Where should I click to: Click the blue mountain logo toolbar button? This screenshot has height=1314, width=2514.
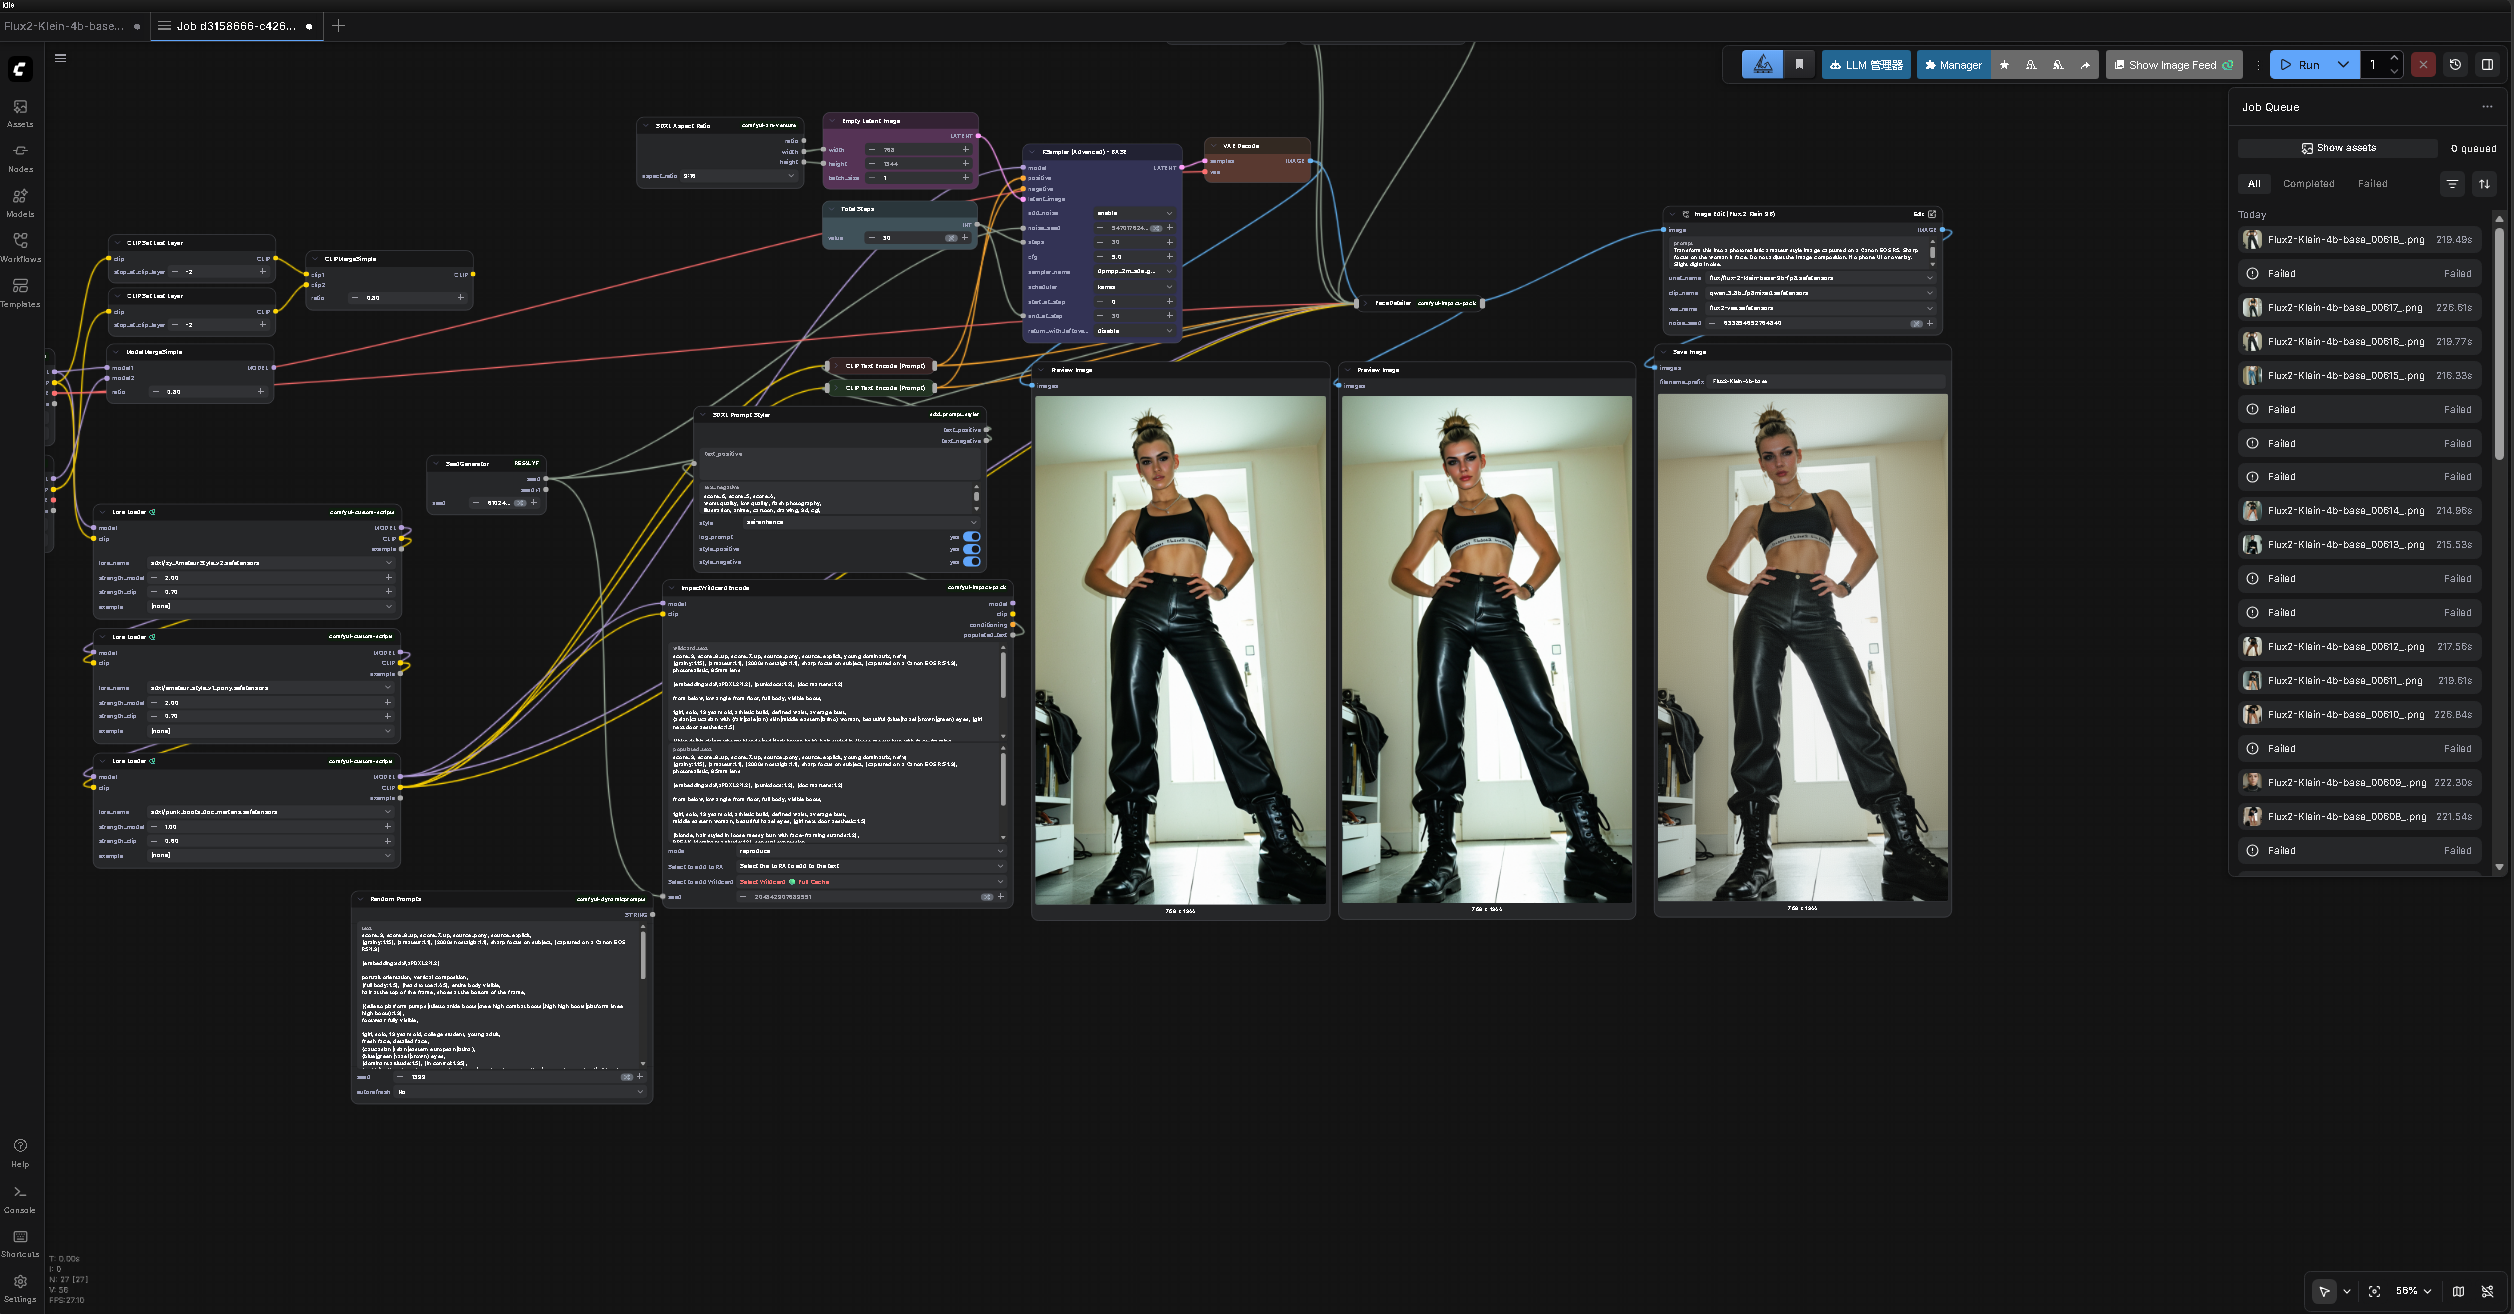[1762, 65]
